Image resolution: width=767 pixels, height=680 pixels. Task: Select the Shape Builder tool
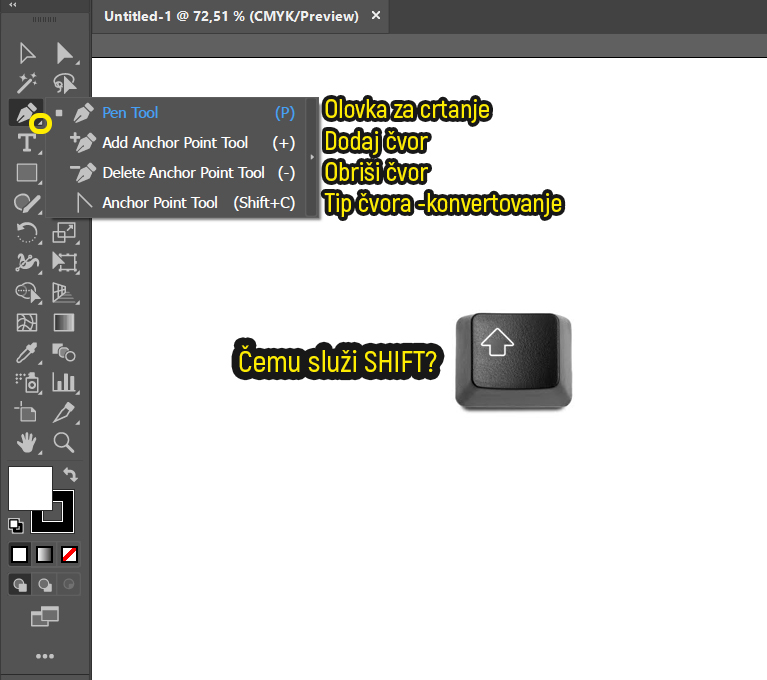pos(28,293)
